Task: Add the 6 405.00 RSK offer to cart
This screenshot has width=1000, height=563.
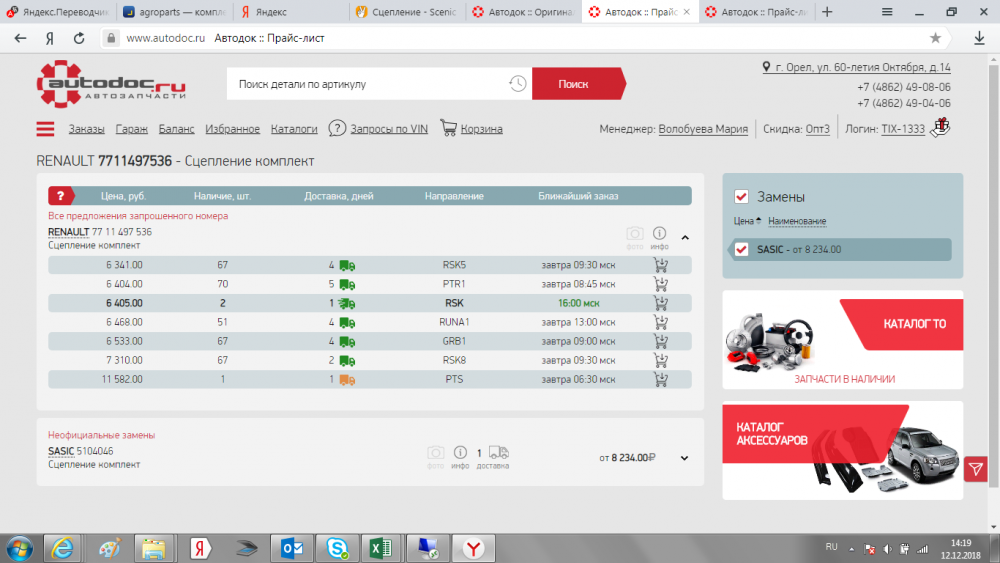Action: [661, 303]
